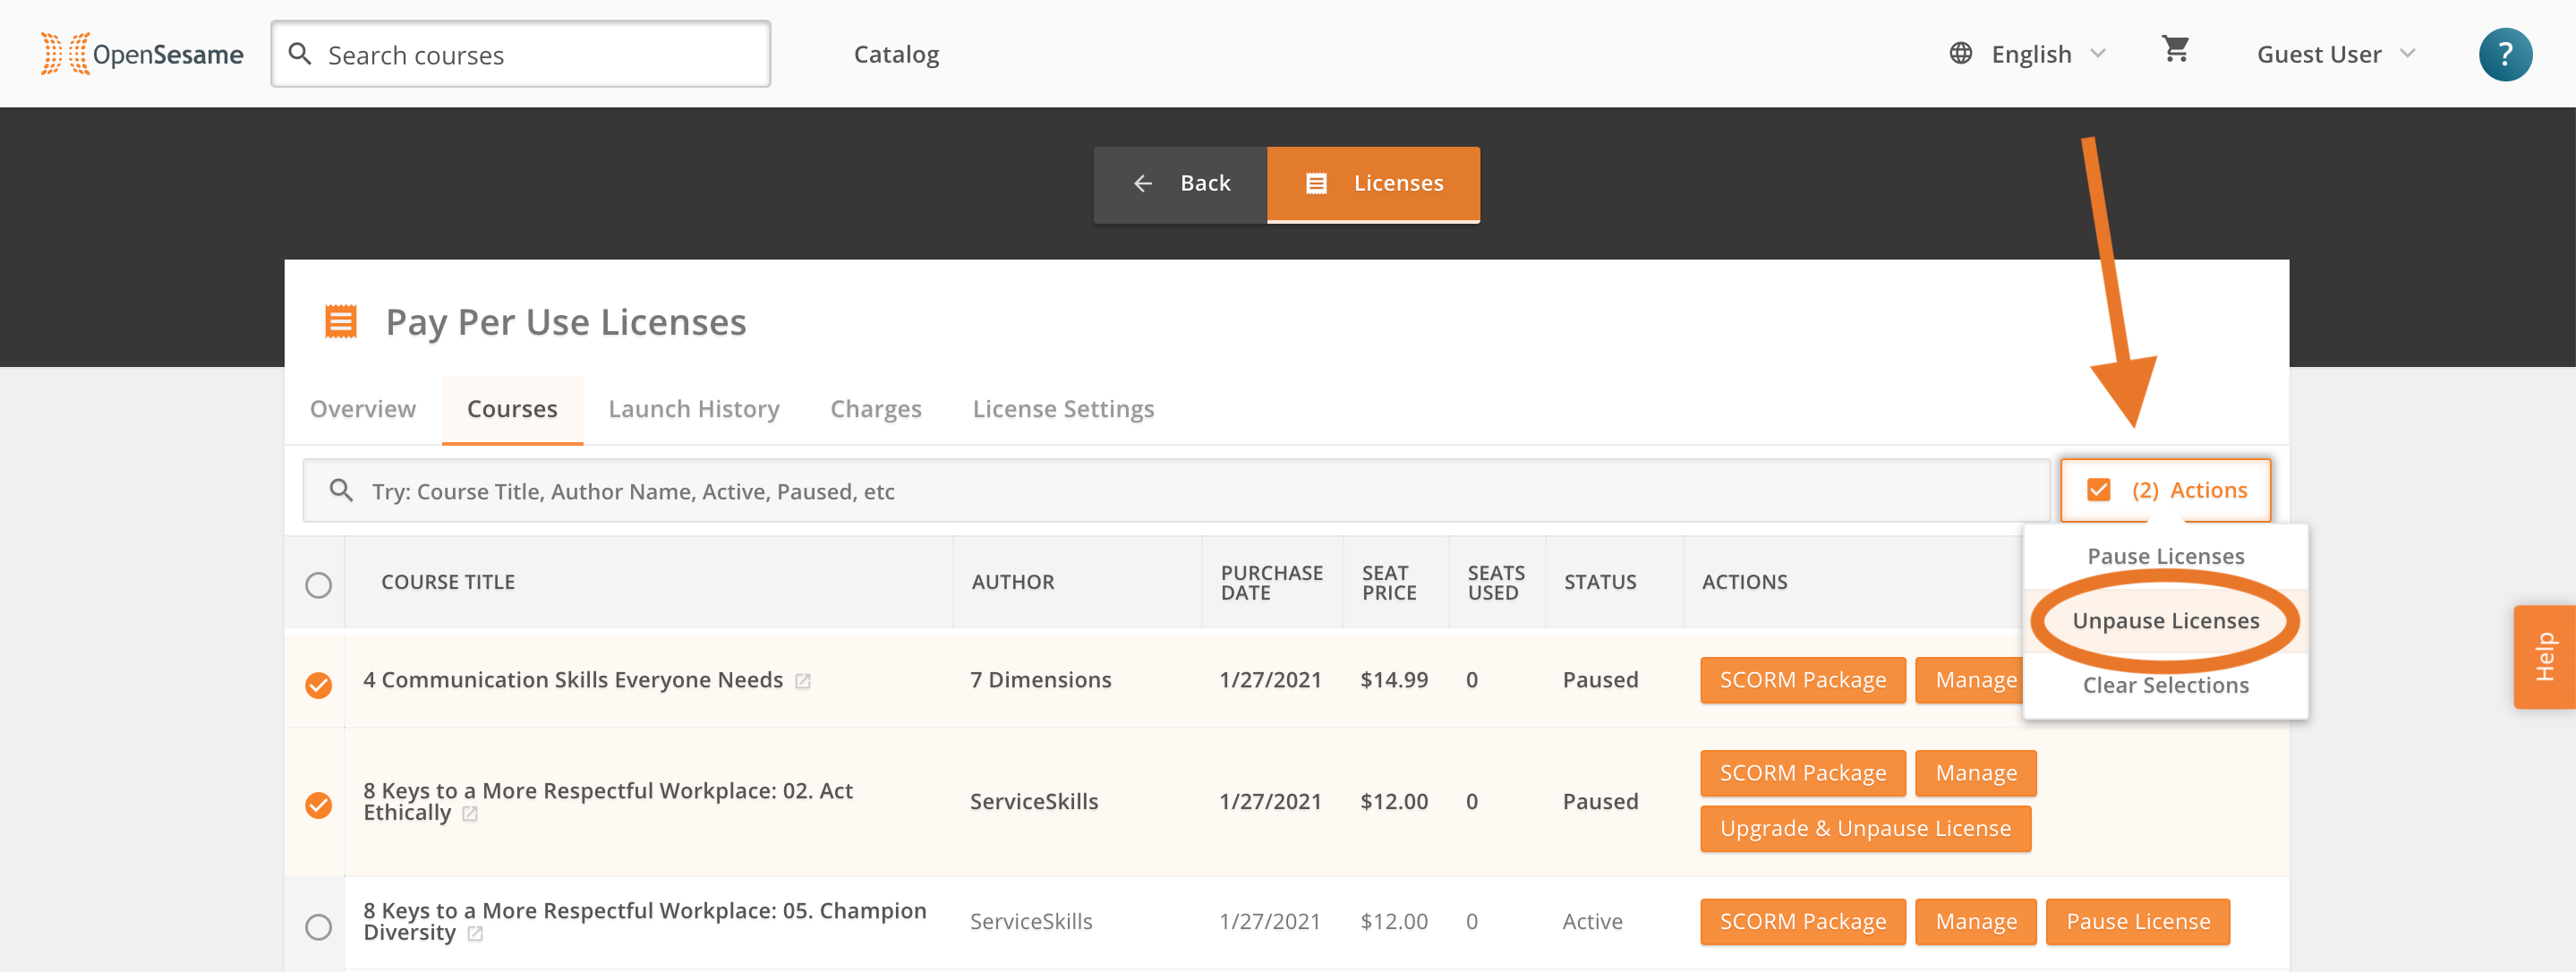
Task: Click the blue question mark help icon
Action: coord(2504,54)
